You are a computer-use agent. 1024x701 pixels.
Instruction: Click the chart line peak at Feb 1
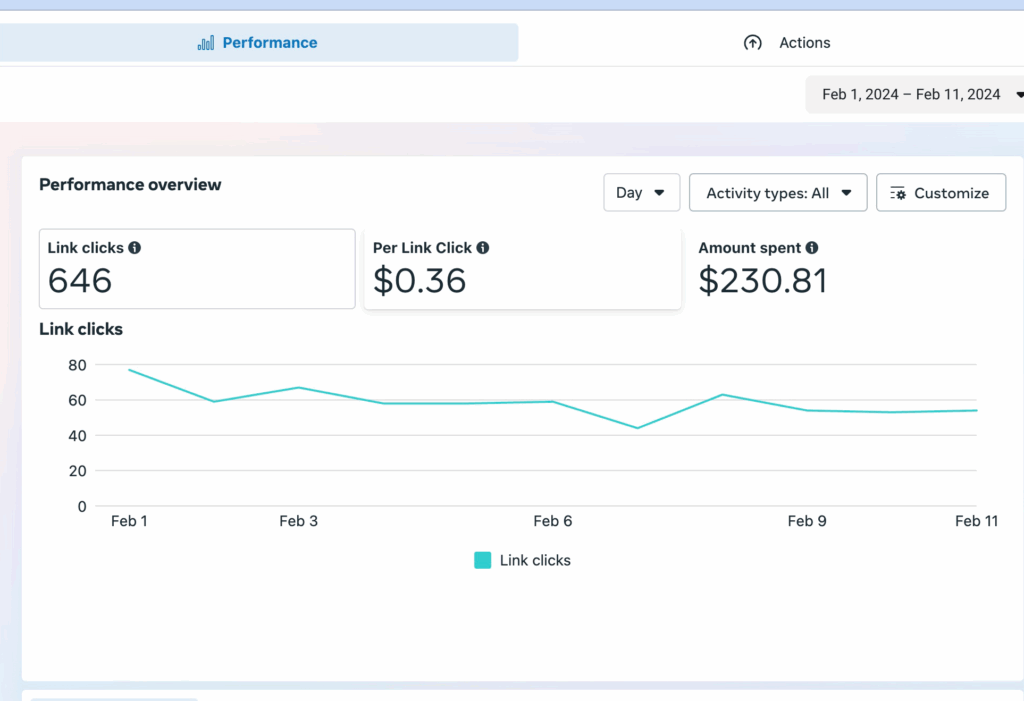click(130, 370)
